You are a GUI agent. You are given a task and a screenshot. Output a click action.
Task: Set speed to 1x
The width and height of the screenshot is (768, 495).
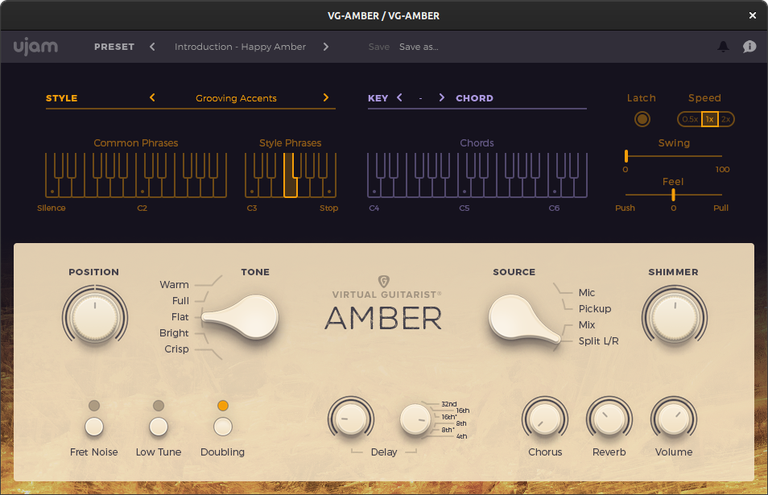coord(710,119)
